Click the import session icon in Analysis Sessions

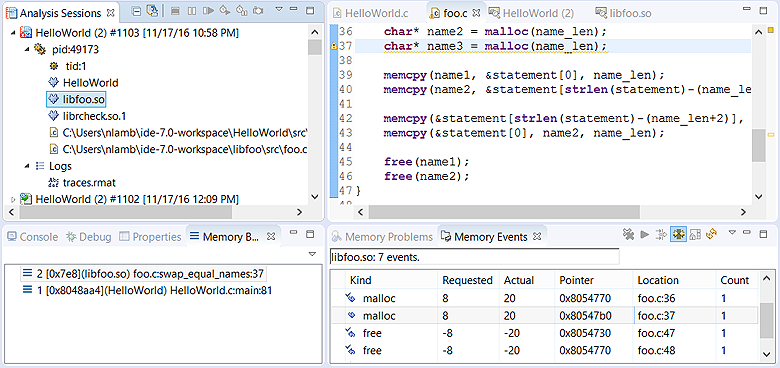pyautogui.click(x=152, y=10)
